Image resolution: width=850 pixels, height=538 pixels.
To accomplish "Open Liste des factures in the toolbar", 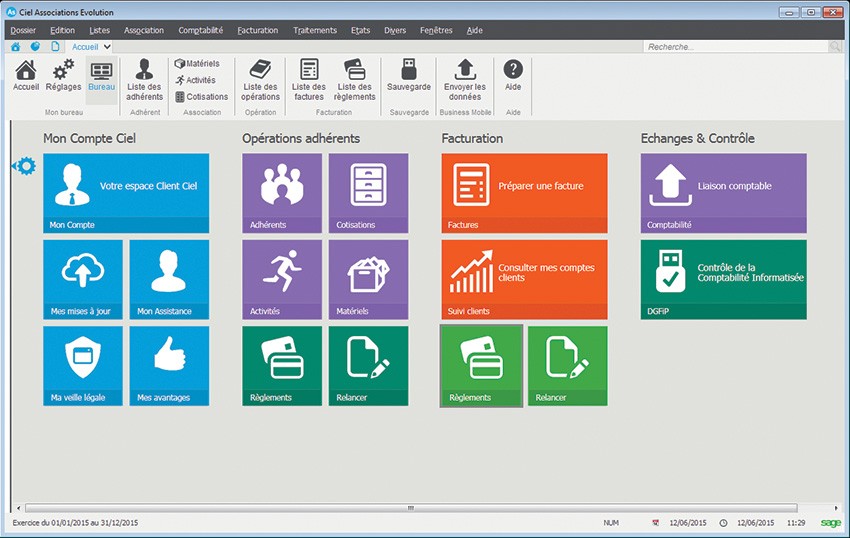I will pos(308,79).
